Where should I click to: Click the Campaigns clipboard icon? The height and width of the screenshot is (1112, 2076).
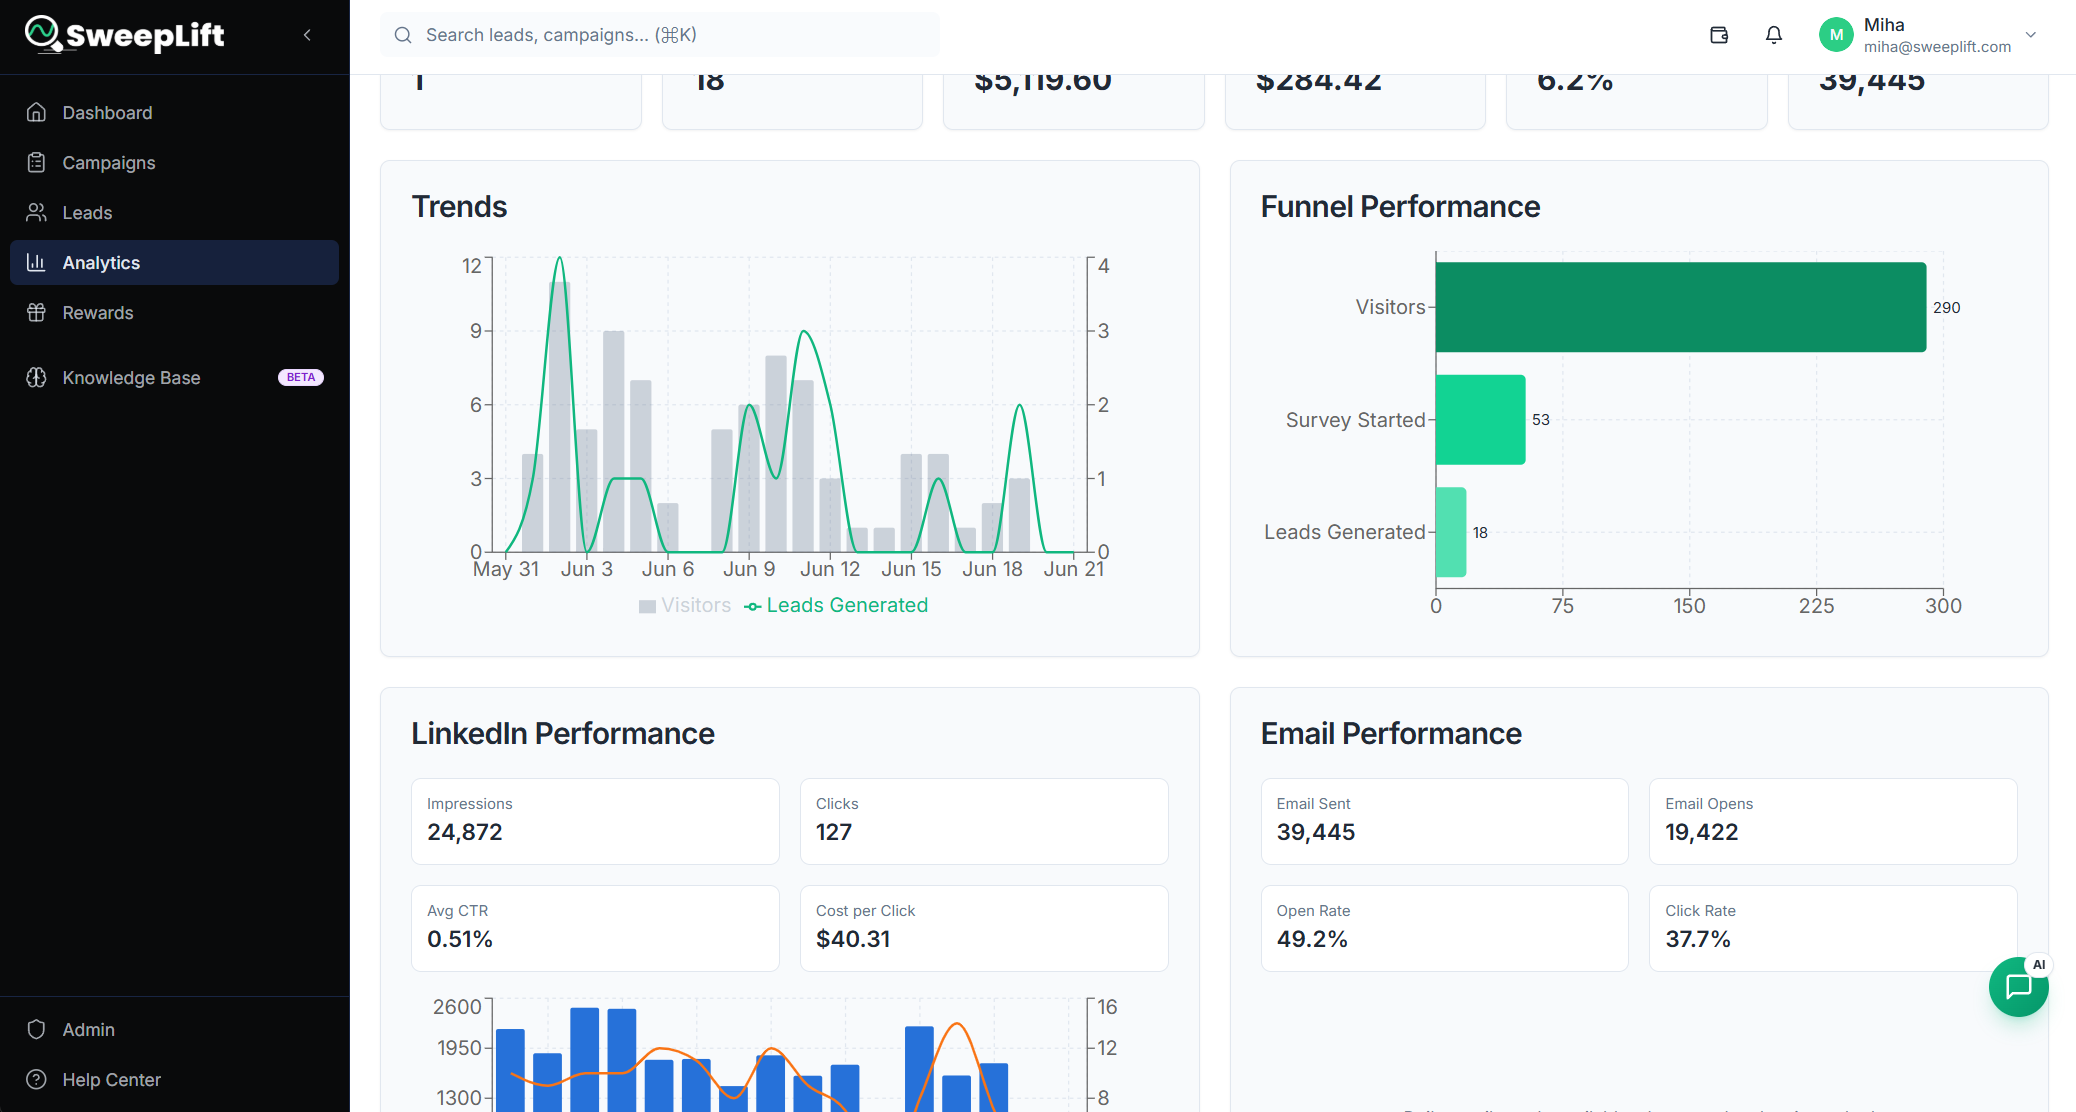pos(37,163)
